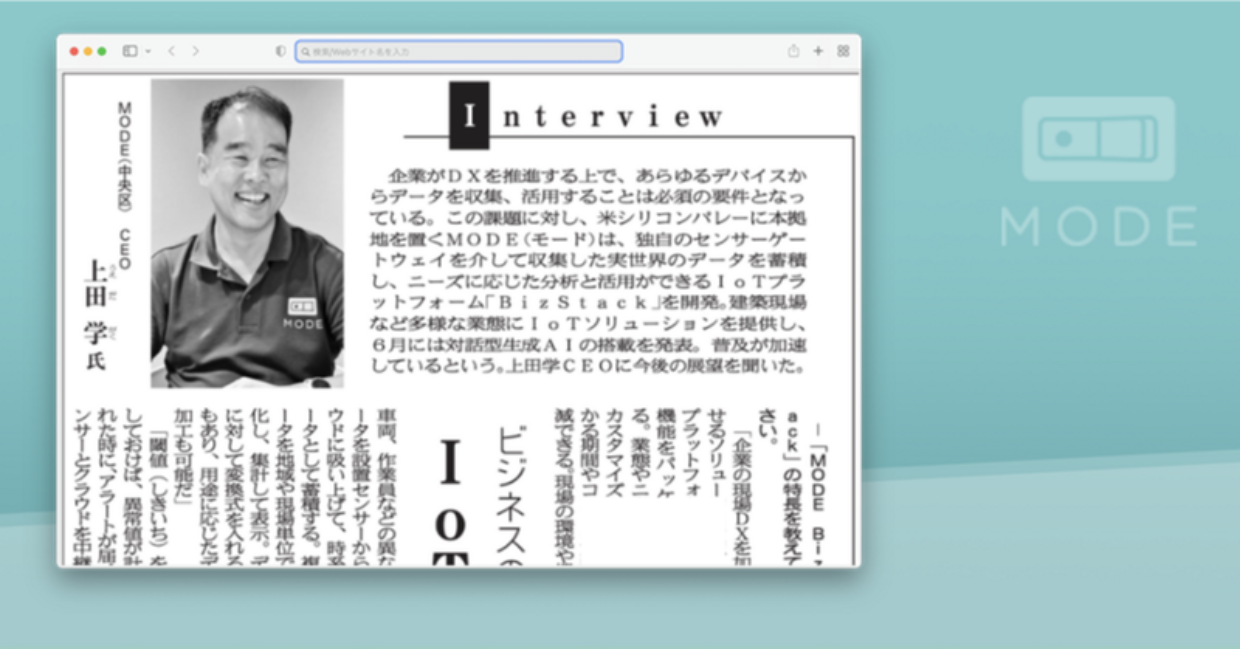Click the article introduction paragraph text
Screen dimensions: 1242x652
click(x=588, y=270)
